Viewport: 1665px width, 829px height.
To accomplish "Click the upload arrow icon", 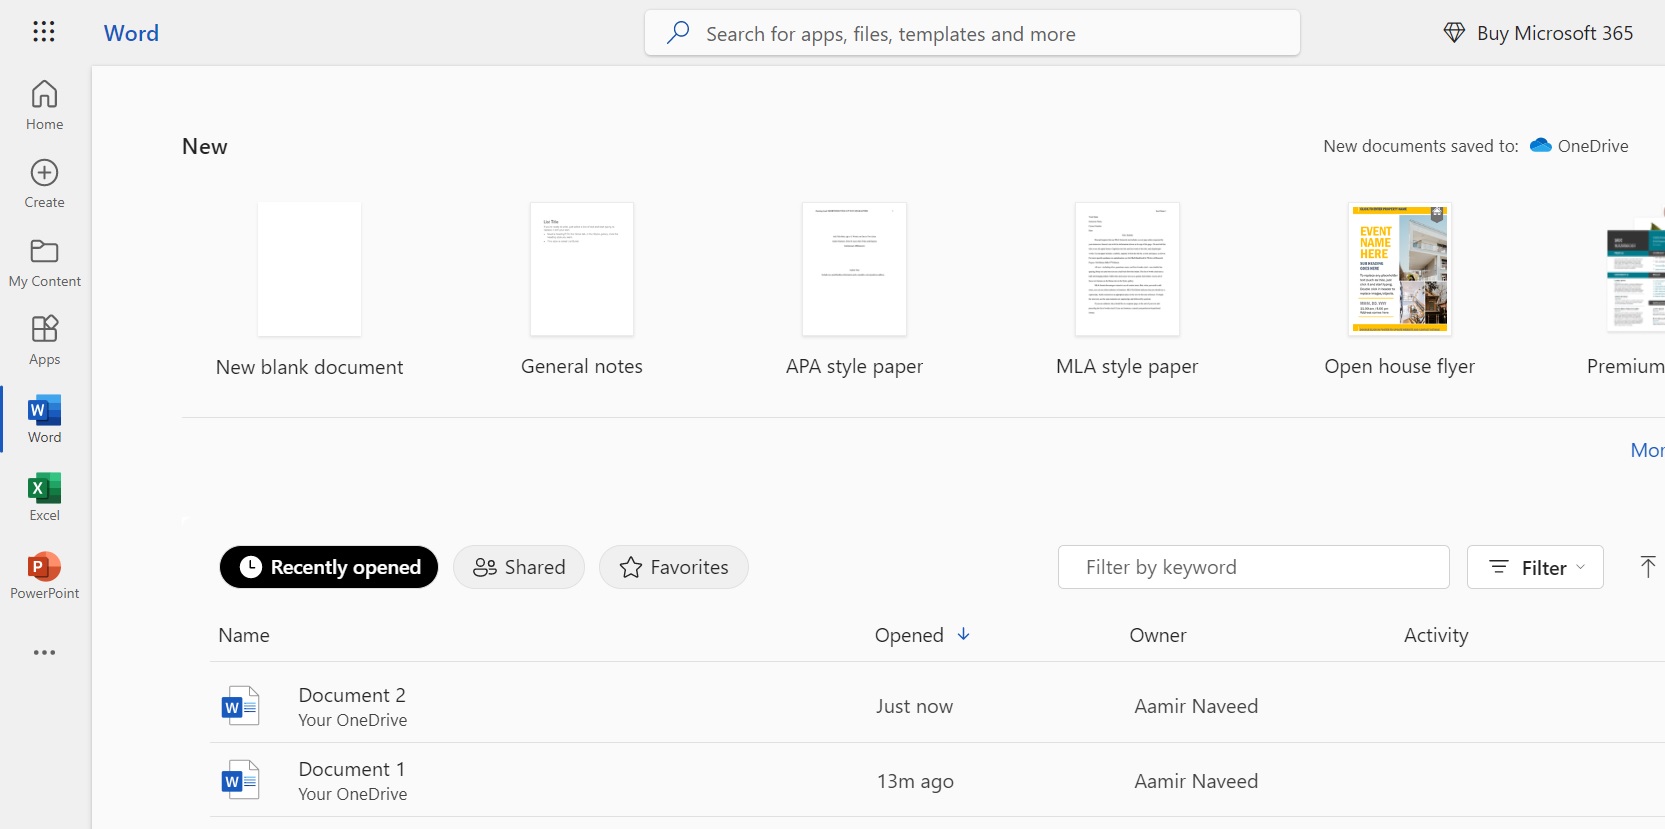I will coord(1648,567).
